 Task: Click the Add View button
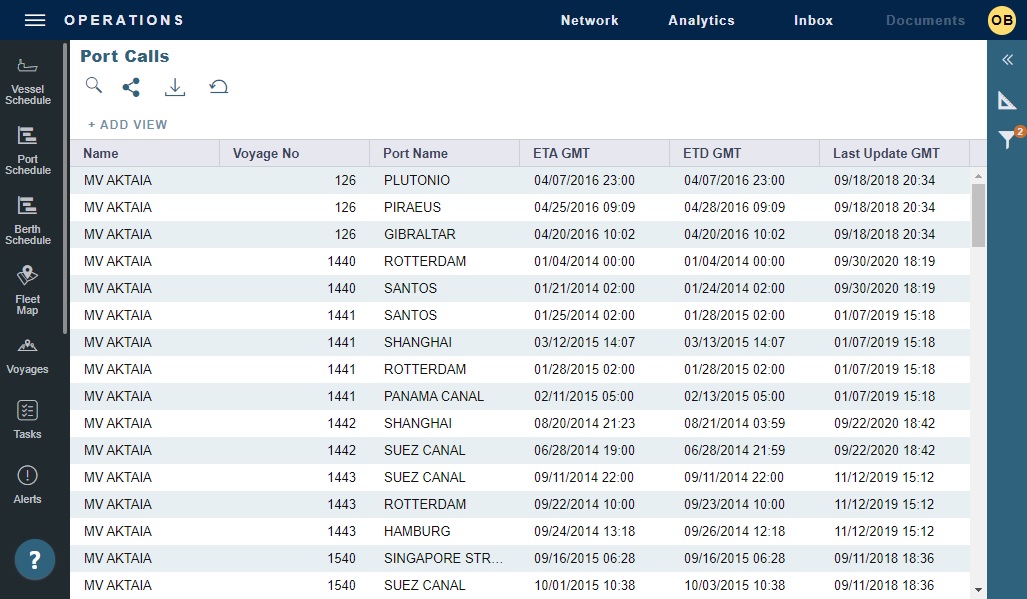128,125
